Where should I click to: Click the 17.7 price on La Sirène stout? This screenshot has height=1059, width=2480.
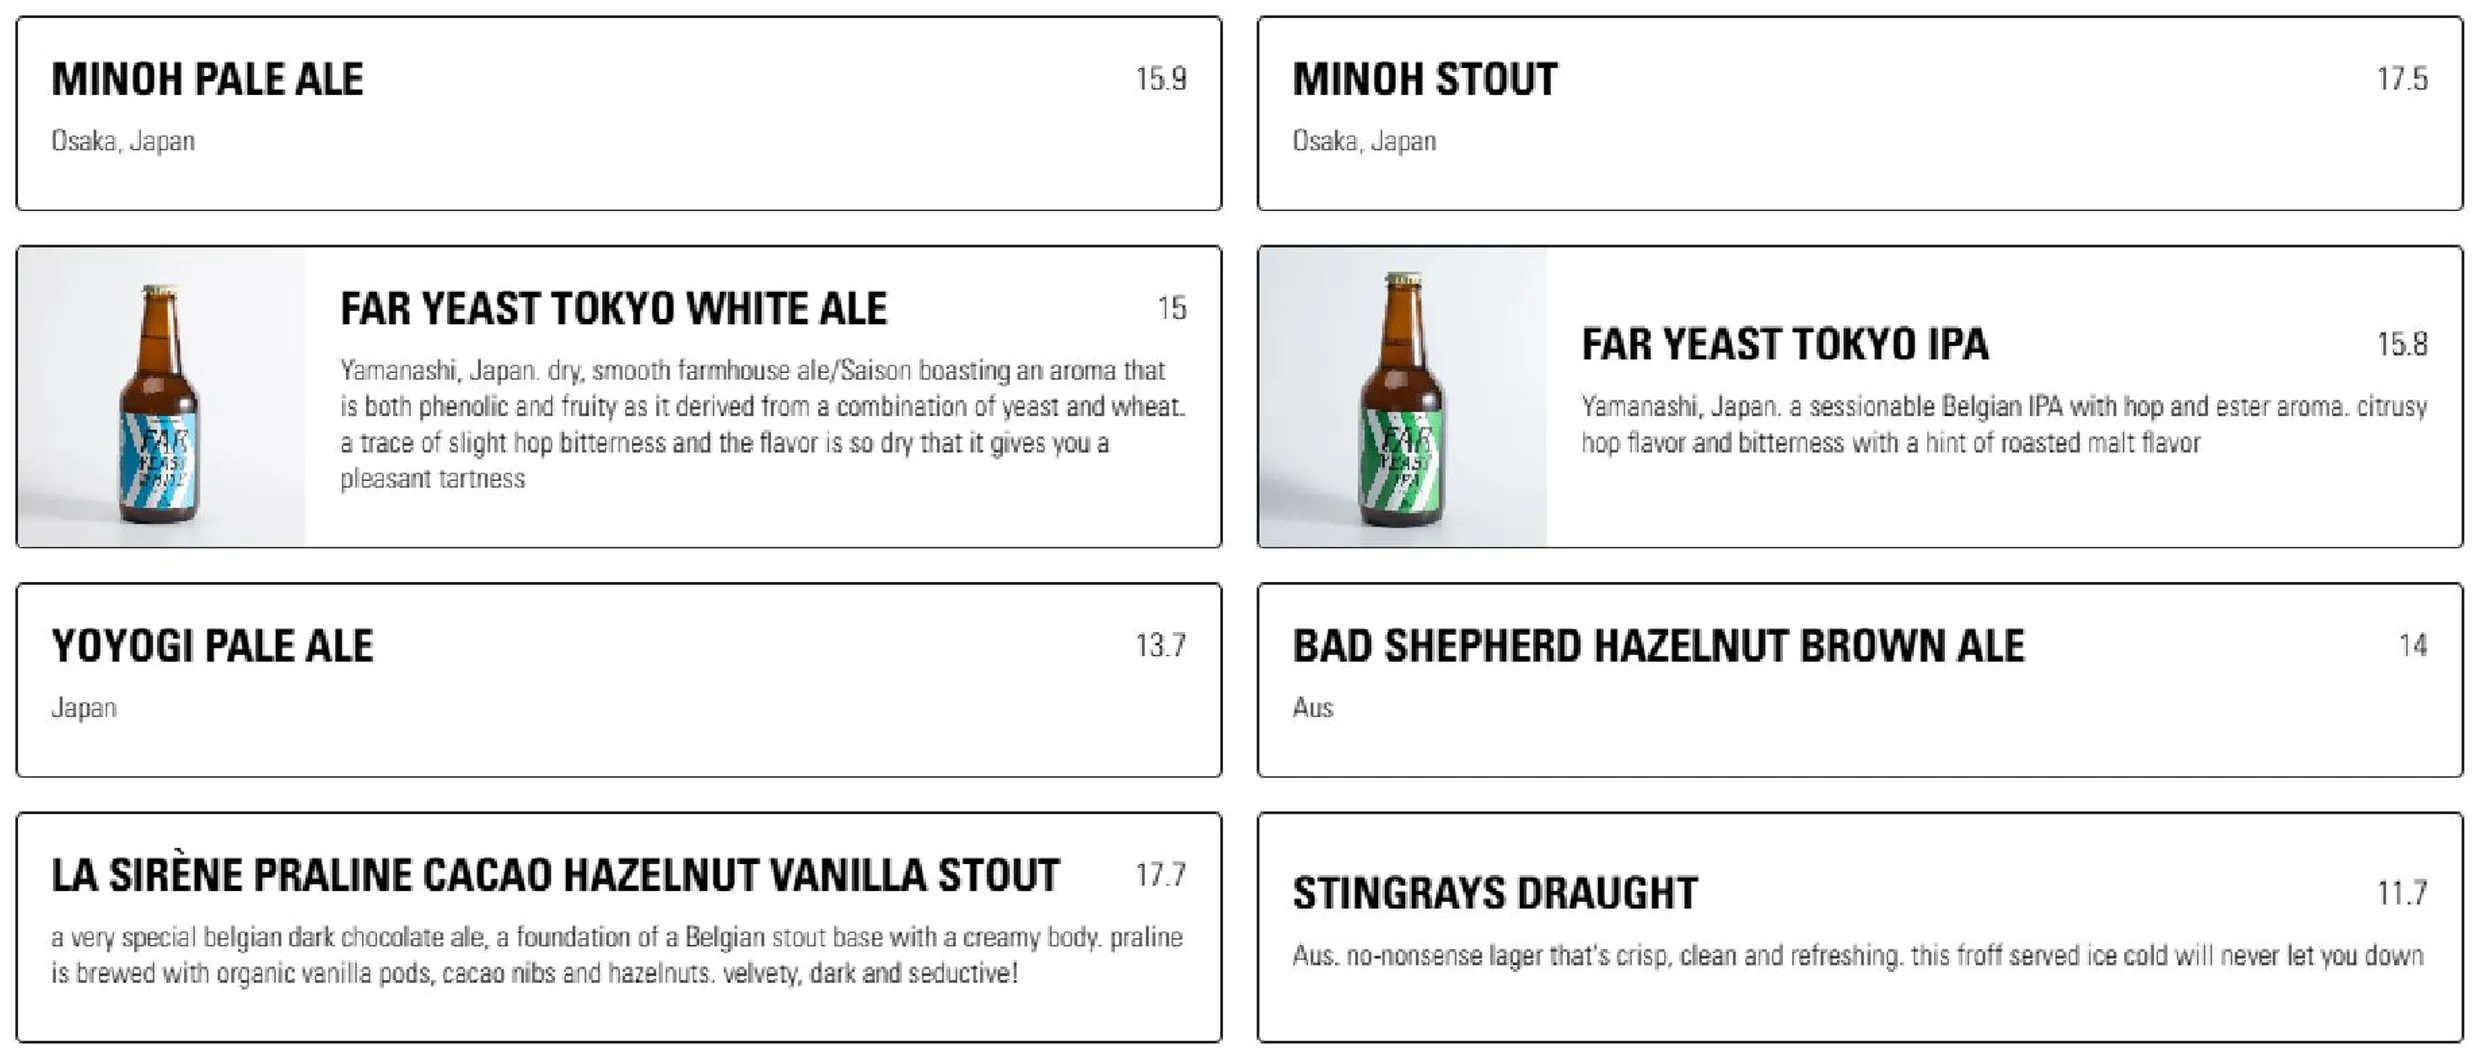pos(1161,875)
